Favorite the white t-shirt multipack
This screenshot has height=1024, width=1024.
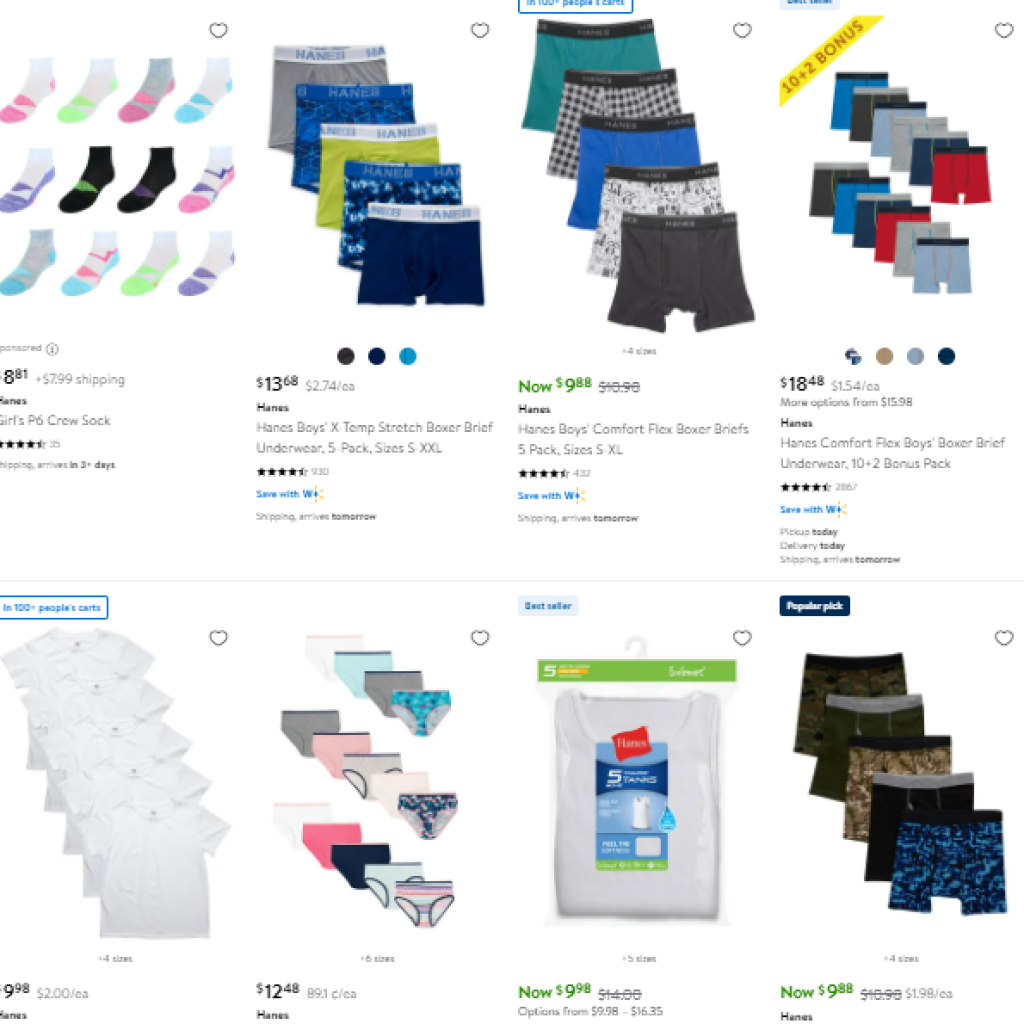218,637
